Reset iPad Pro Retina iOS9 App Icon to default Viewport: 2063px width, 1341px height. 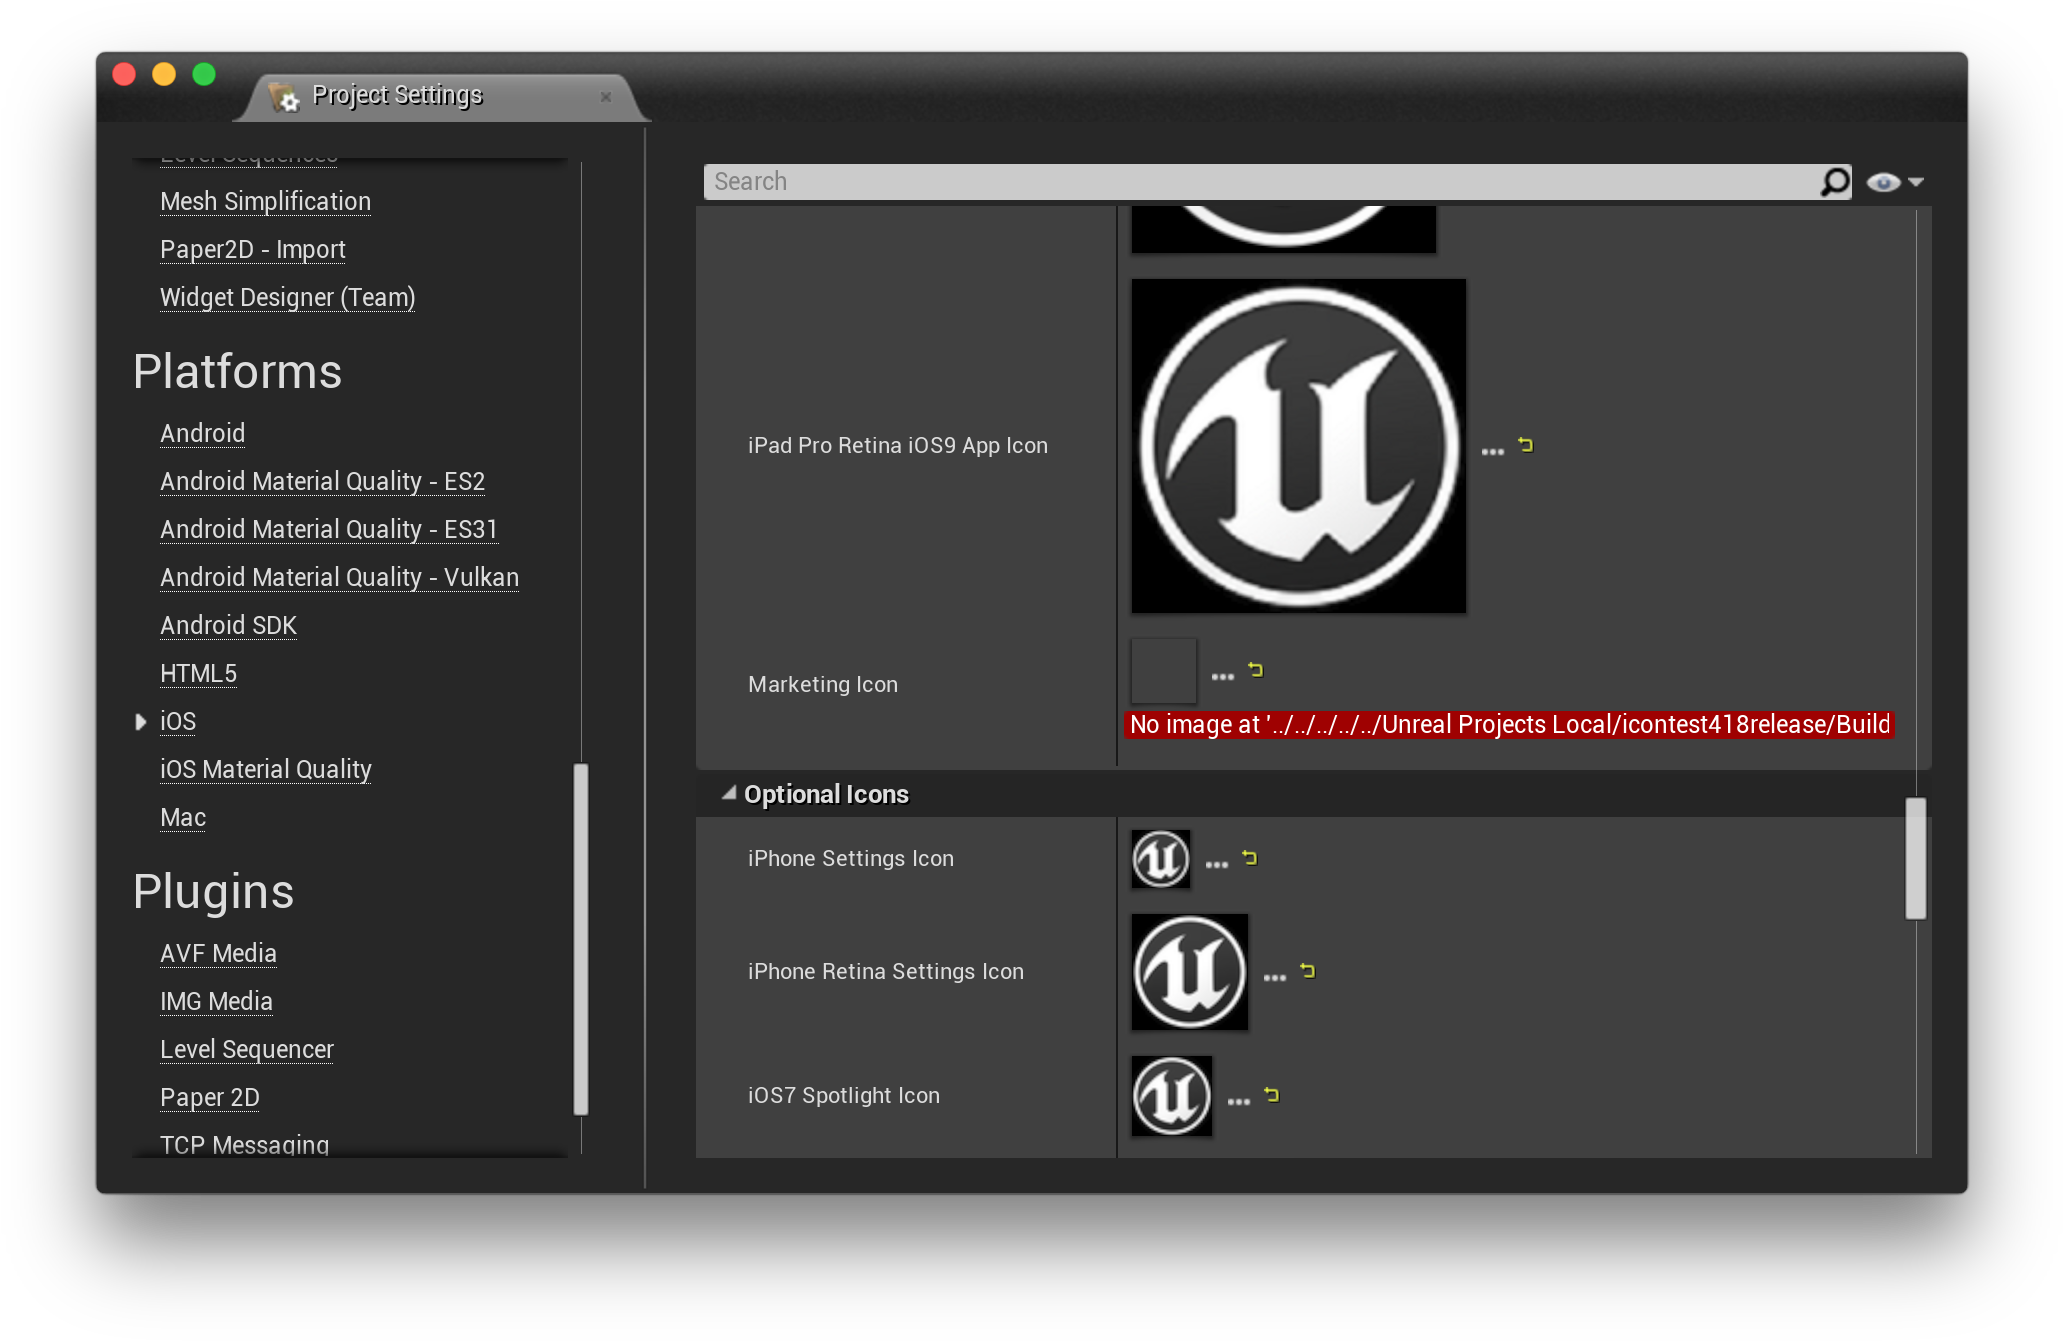coord(1526,445)
